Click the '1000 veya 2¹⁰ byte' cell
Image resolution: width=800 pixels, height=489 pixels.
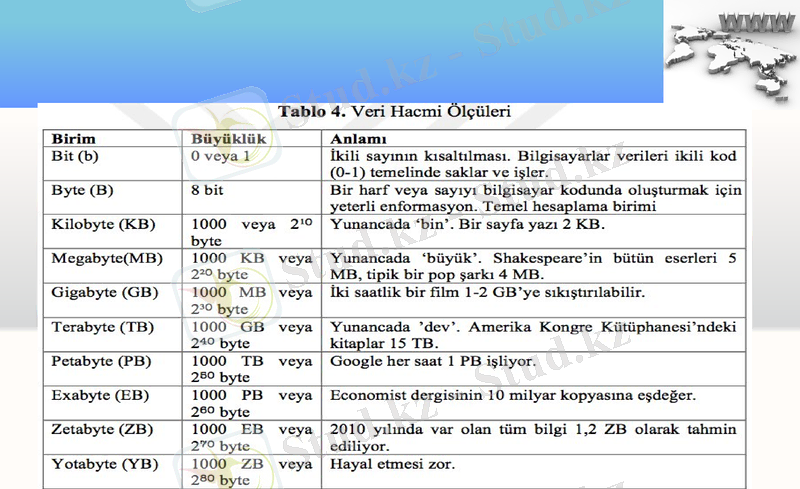click(252, 232)
